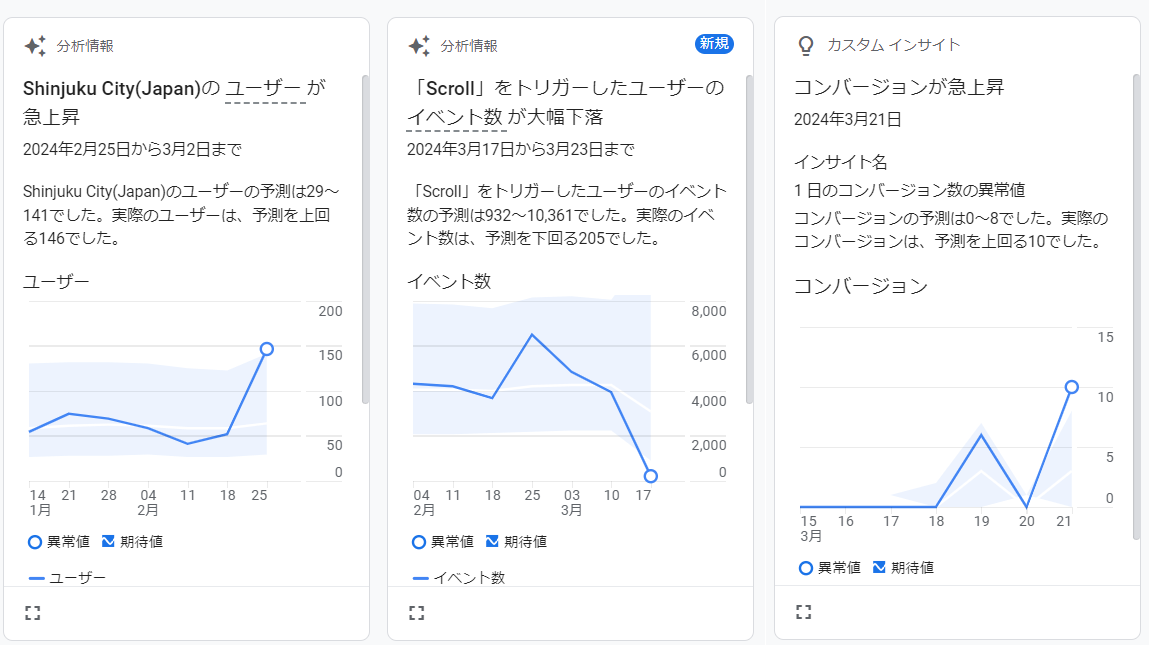Click the anomaly point on the conversion chart

pos(1072,386)
